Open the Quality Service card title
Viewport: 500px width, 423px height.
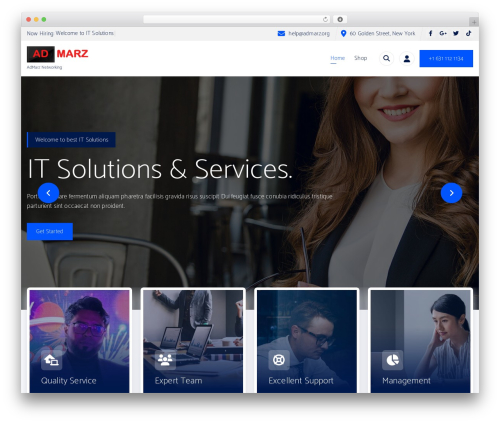68,381
